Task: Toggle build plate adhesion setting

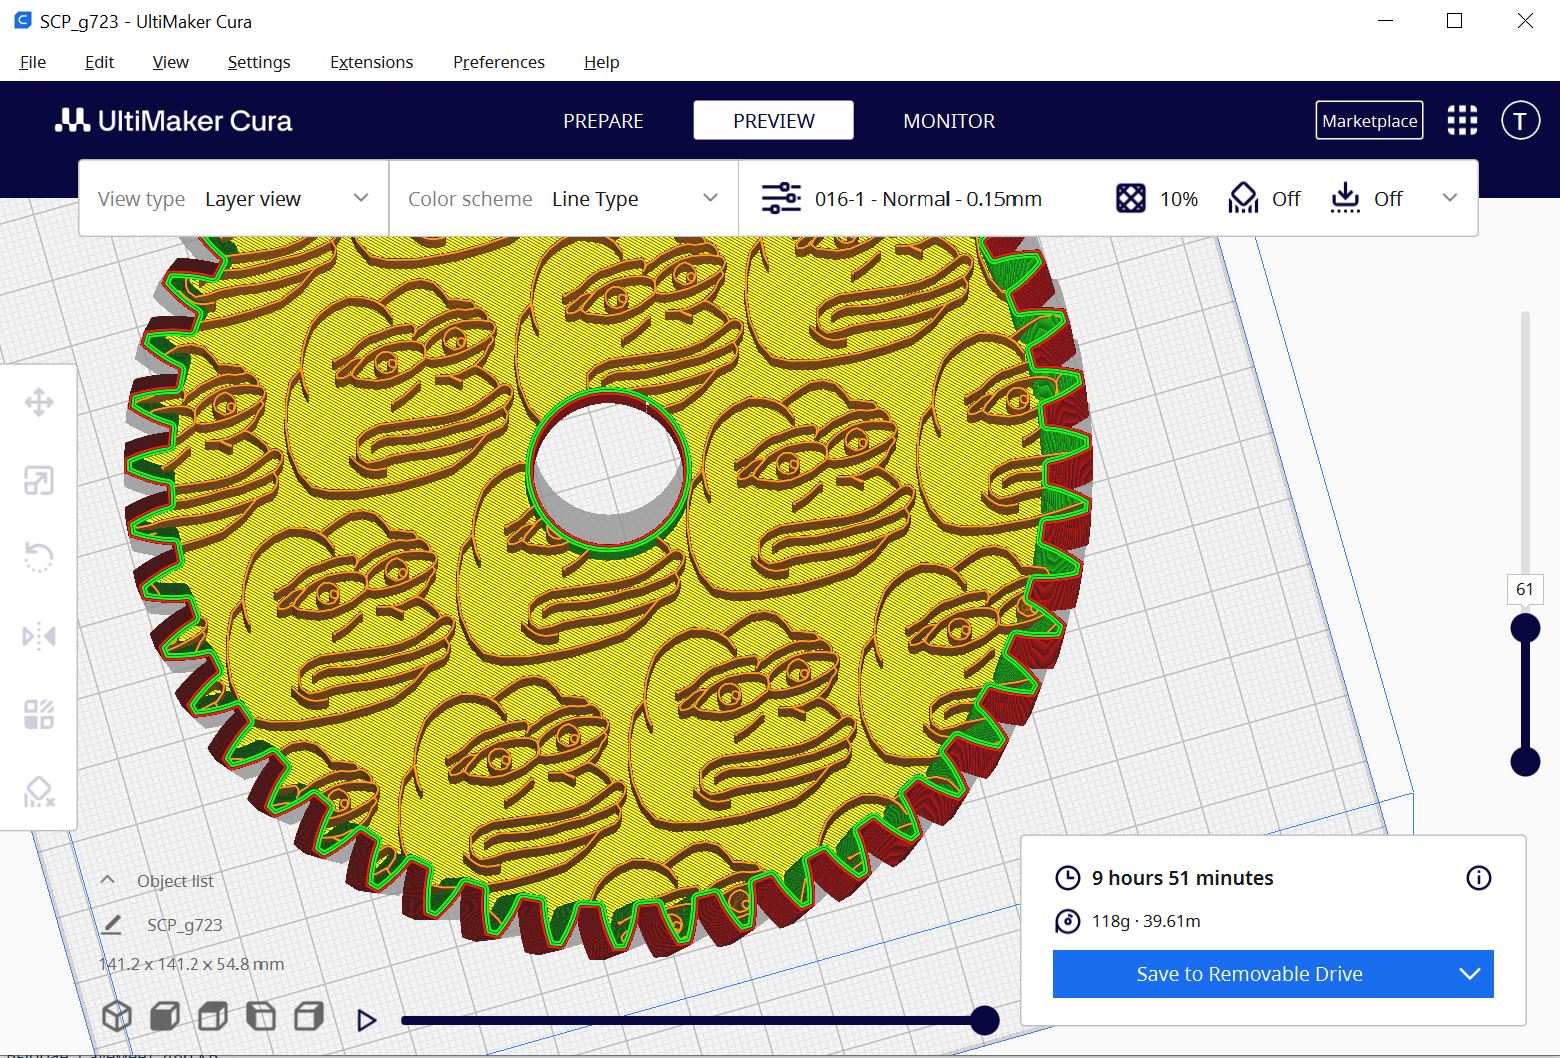Action: tap(1367, 198)
